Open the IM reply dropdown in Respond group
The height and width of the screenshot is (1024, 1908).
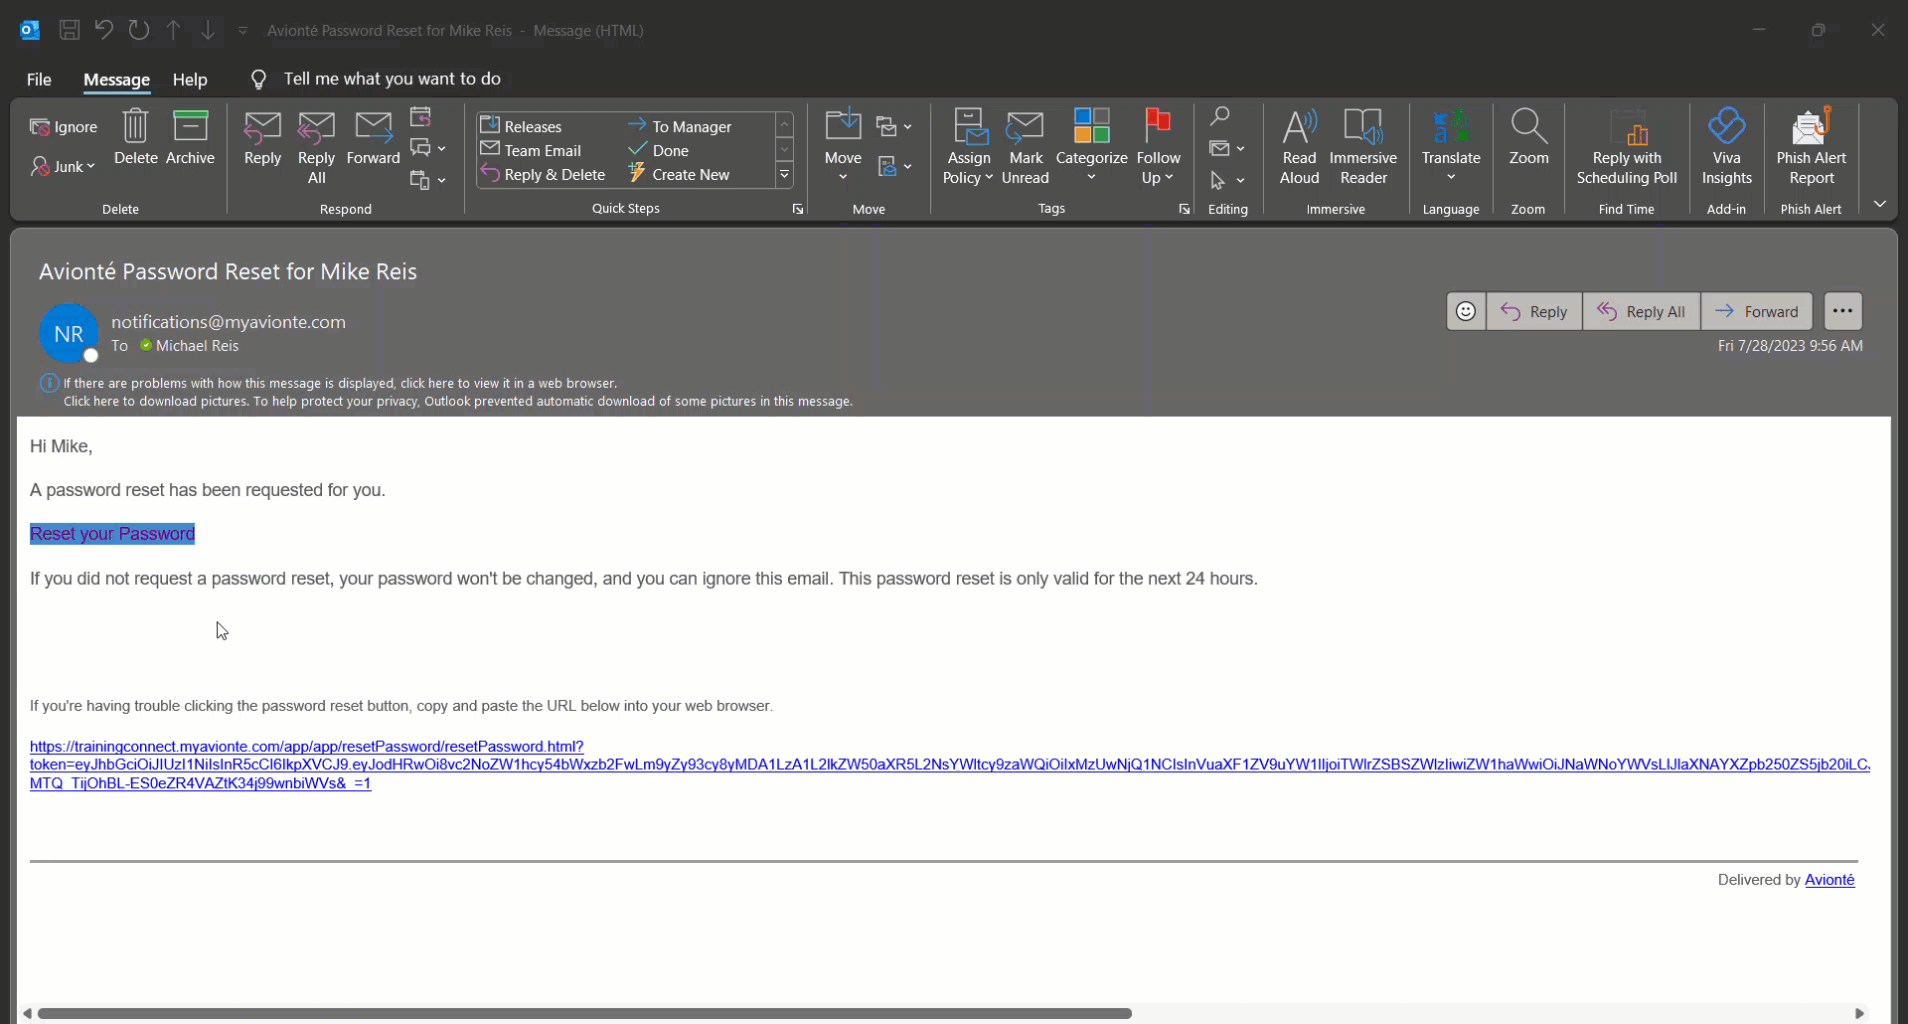(x=428, y=148)
